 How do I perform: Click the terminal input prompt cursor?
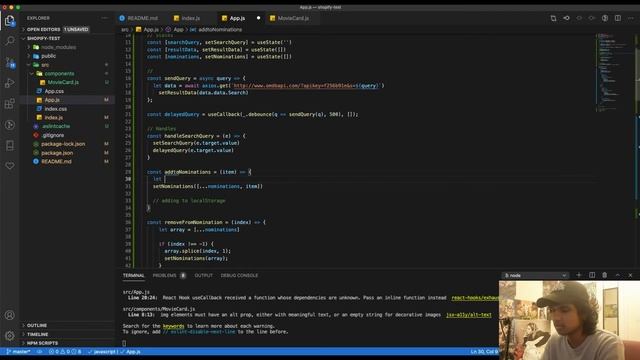124,343
